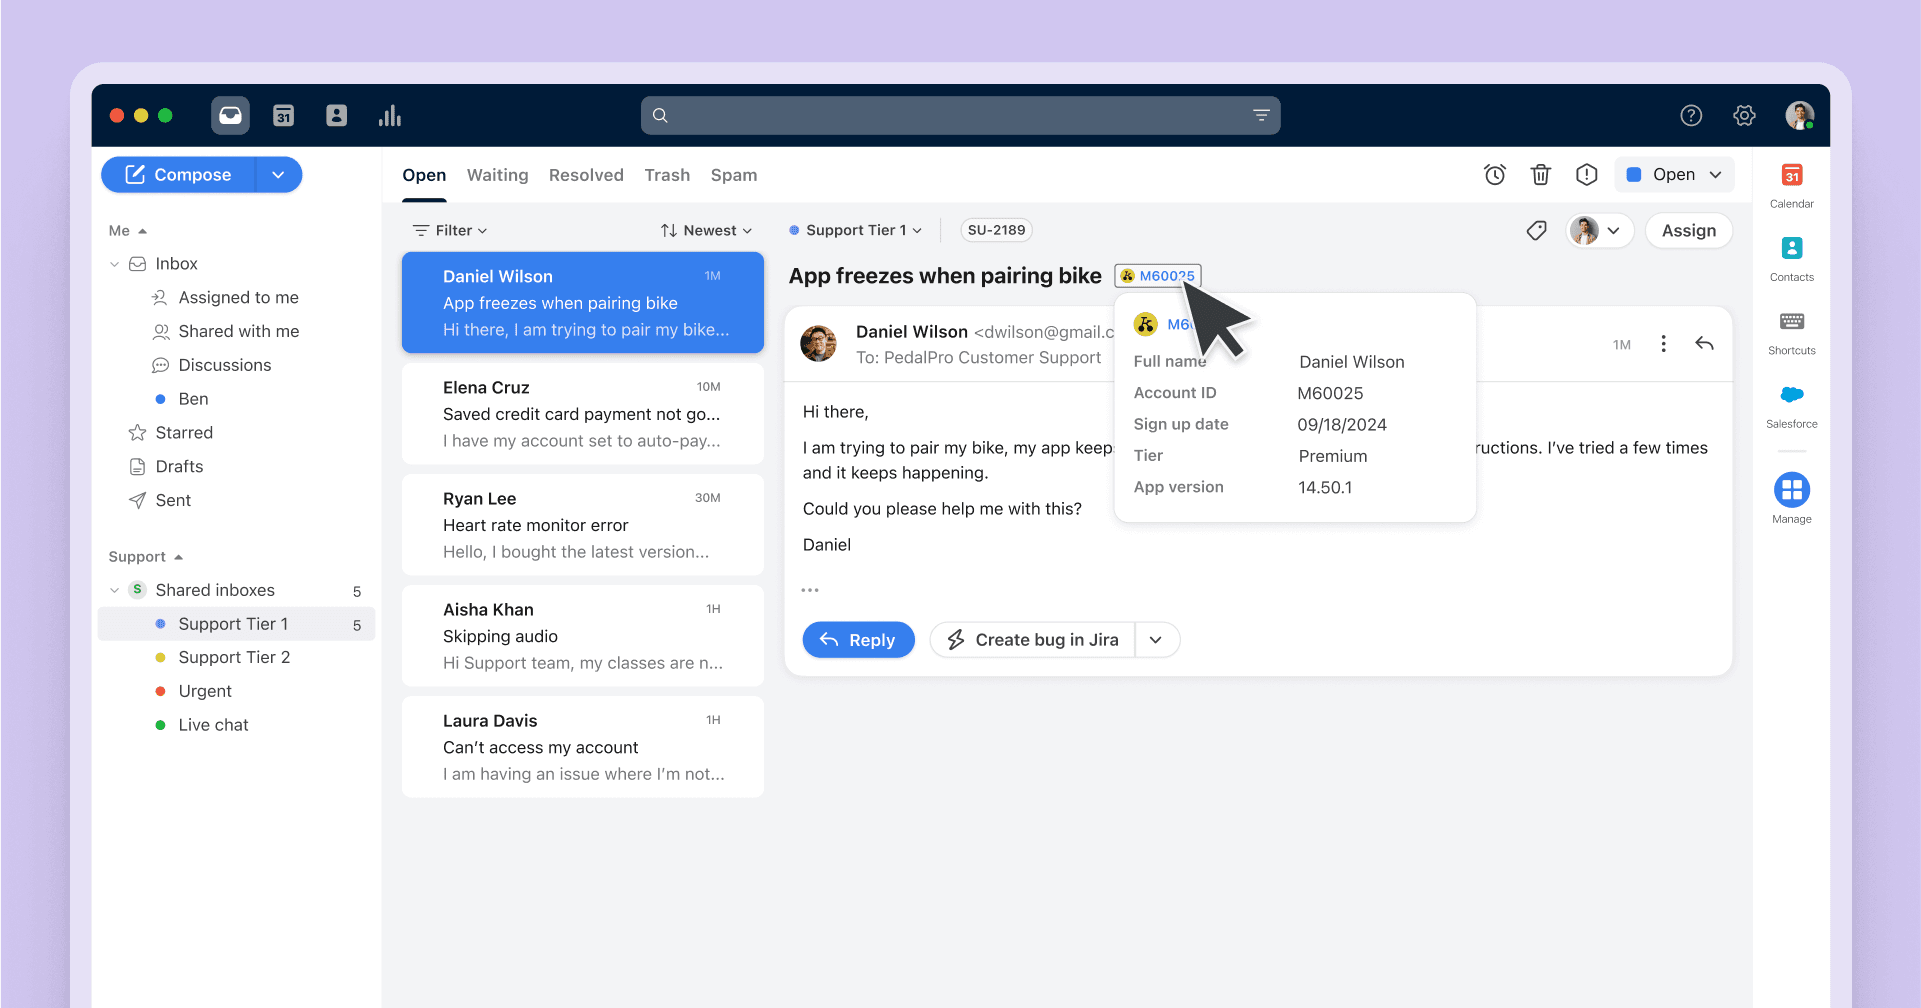Click the Assign button
Viewport: 1921px width, 1008px height.
click(x=1688, y=231)
